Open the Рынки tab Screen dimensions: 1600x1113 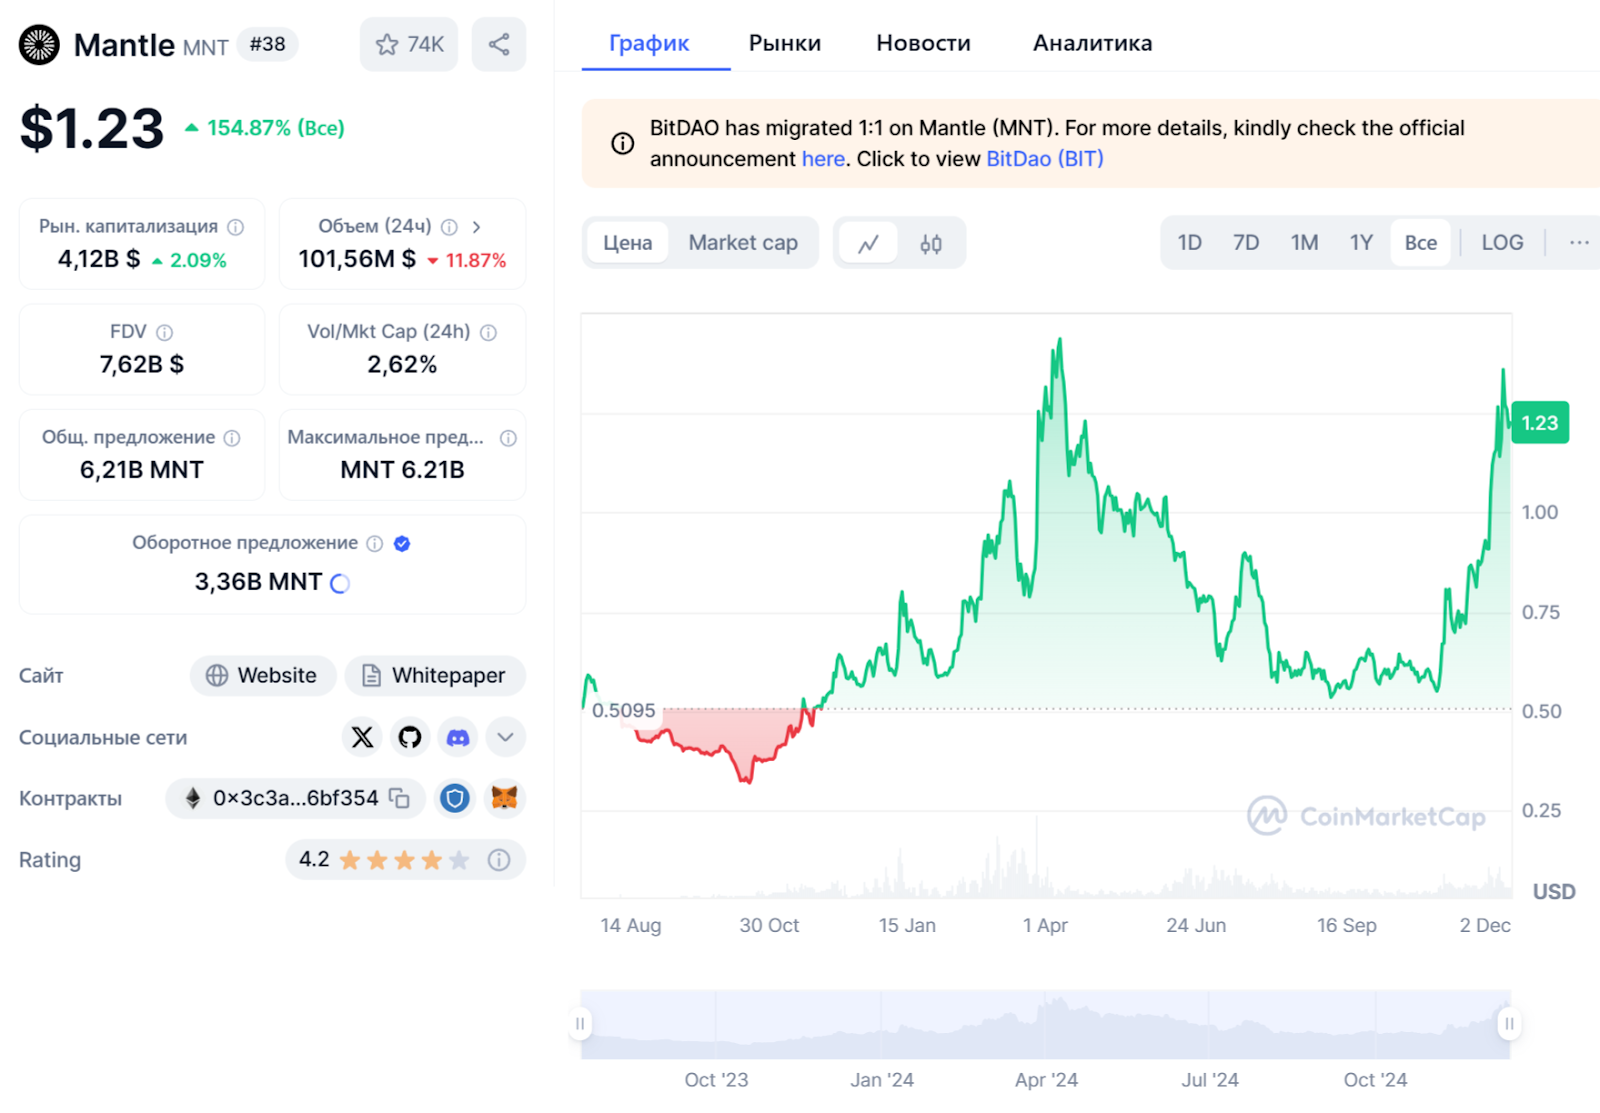pos(785,43)
